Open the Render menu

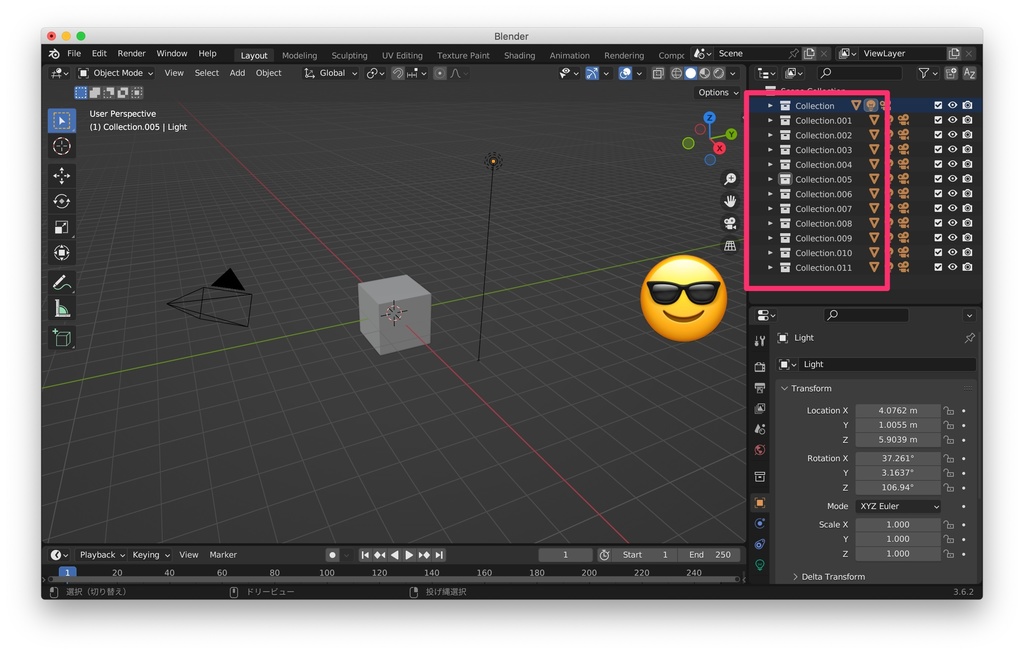point(131,54)
